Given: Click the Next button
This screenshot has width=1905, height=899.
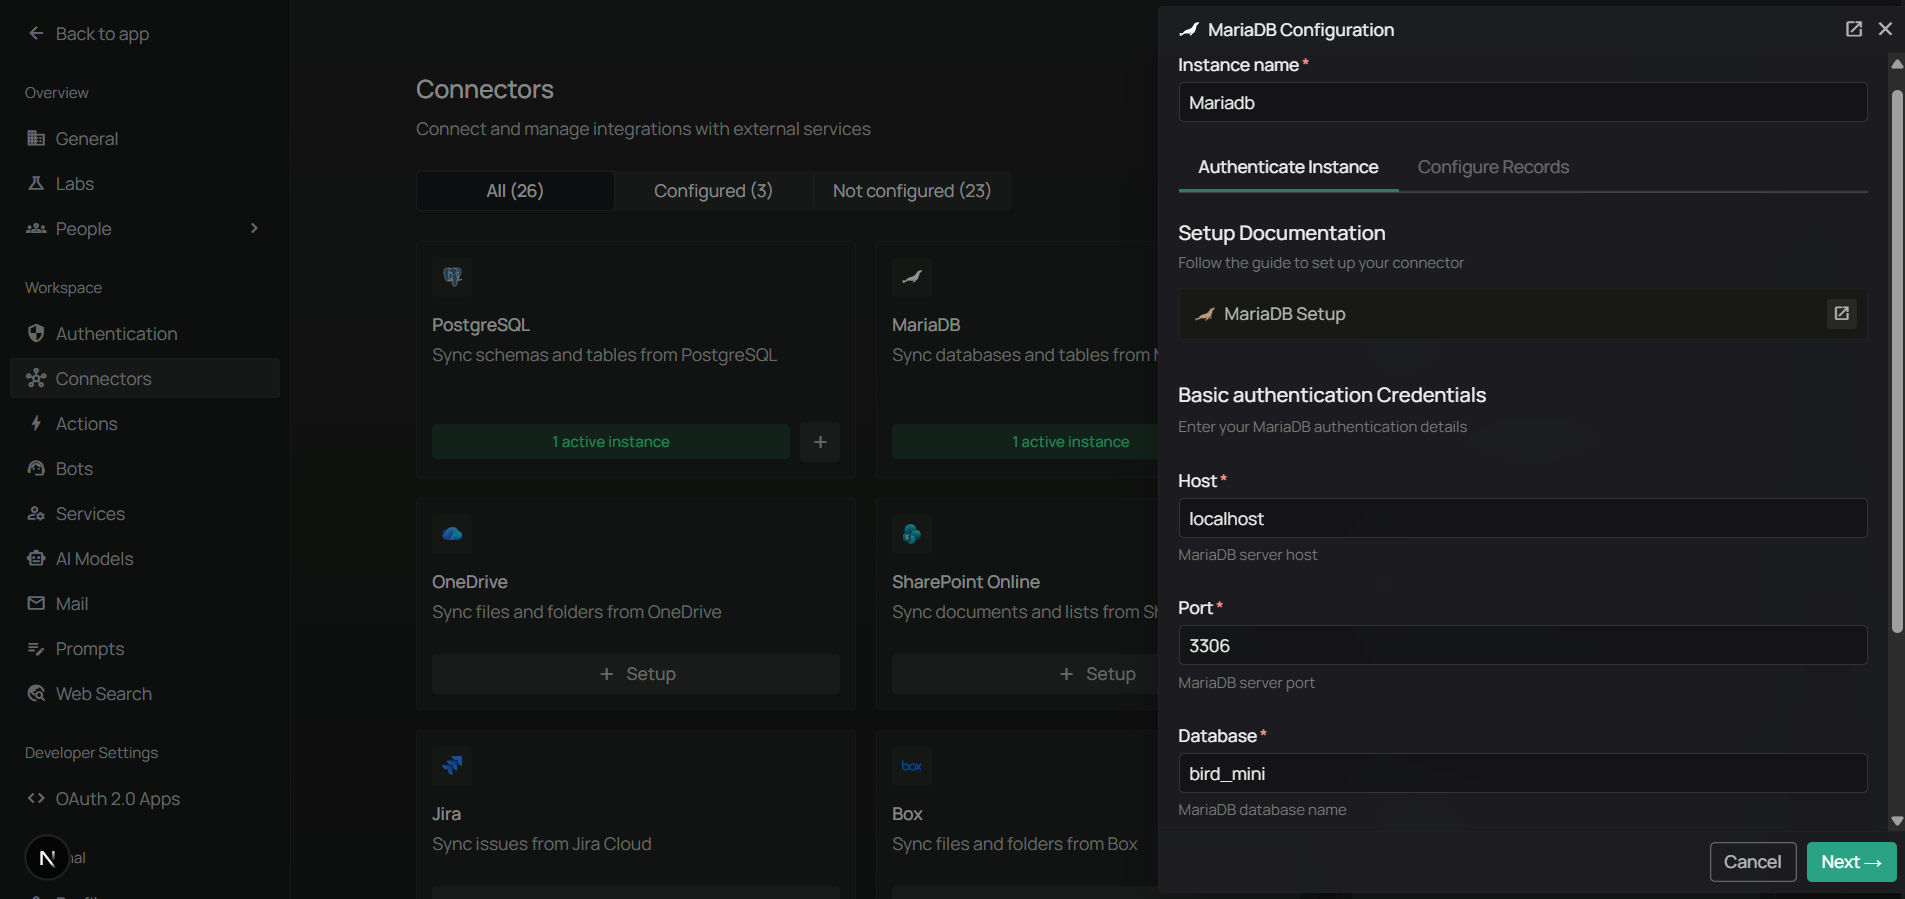Looking at the screenshot, I should [x=1851, y=862].
